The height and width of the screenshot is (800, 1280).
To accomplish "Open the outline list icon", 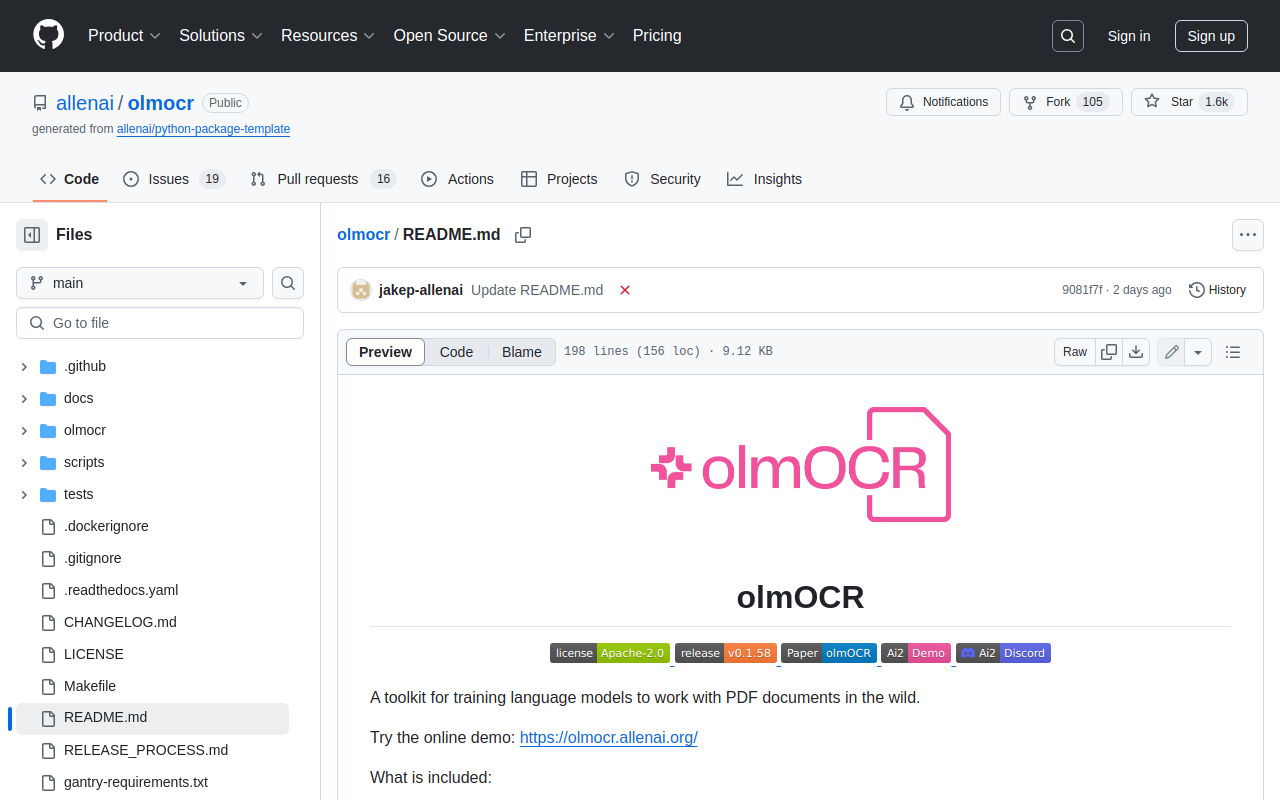I will pyautogui.click(x=1233, y=352).
